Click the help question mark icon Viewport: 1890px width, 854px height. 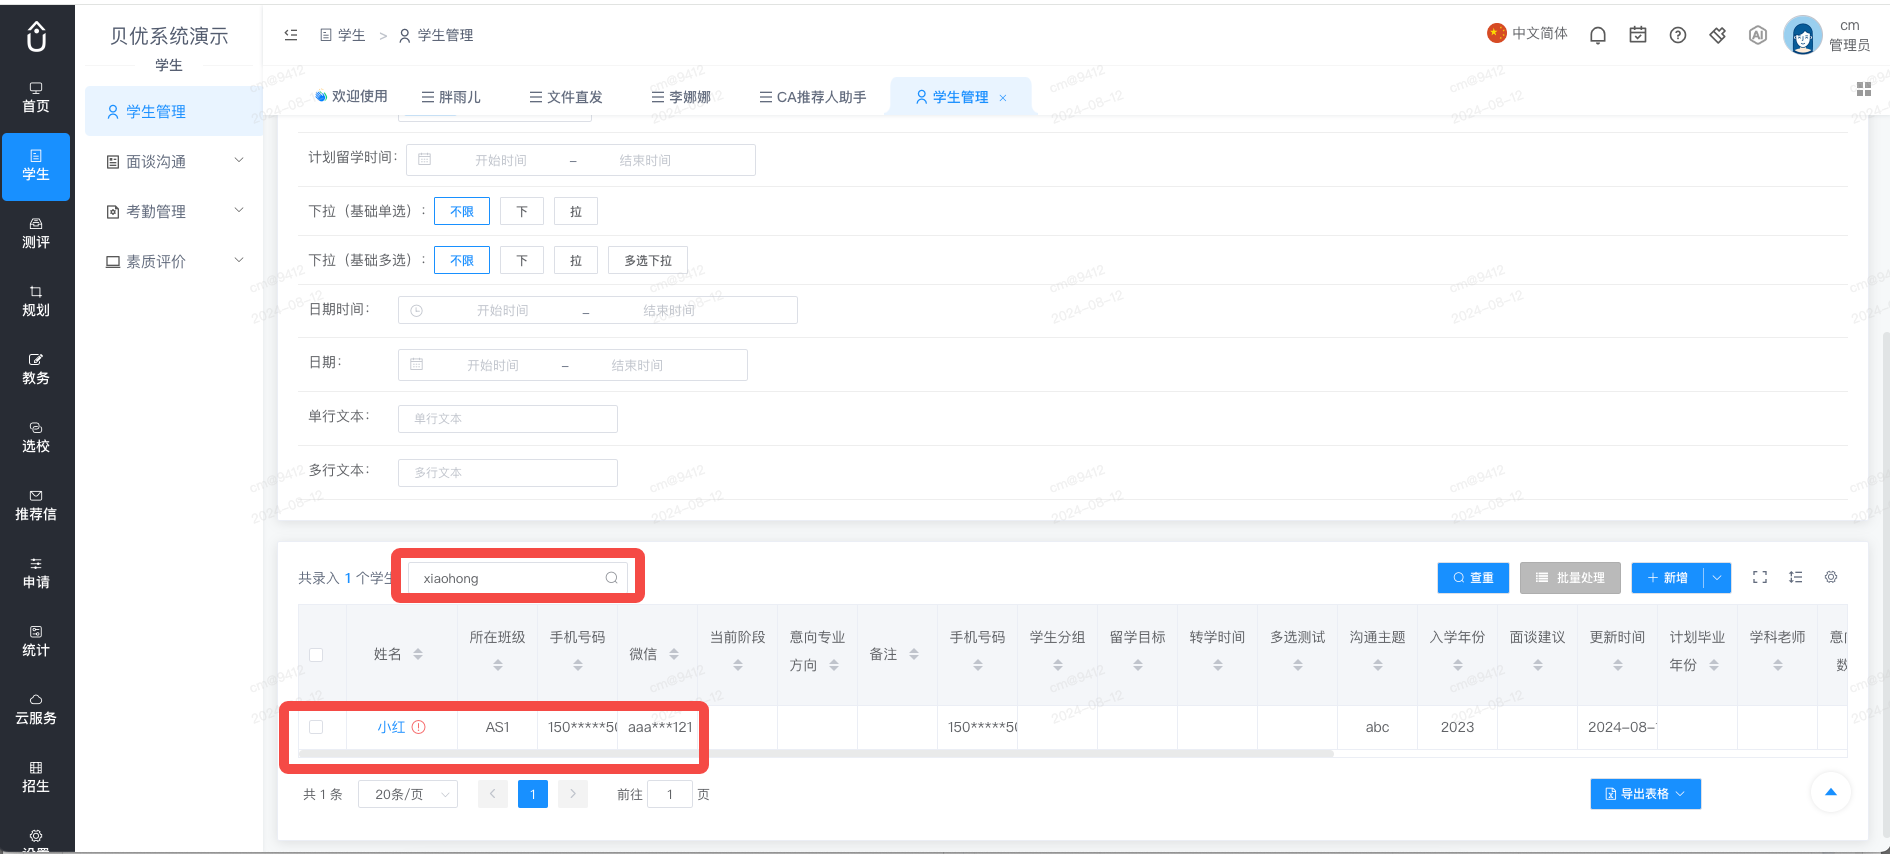[1678, 35]
